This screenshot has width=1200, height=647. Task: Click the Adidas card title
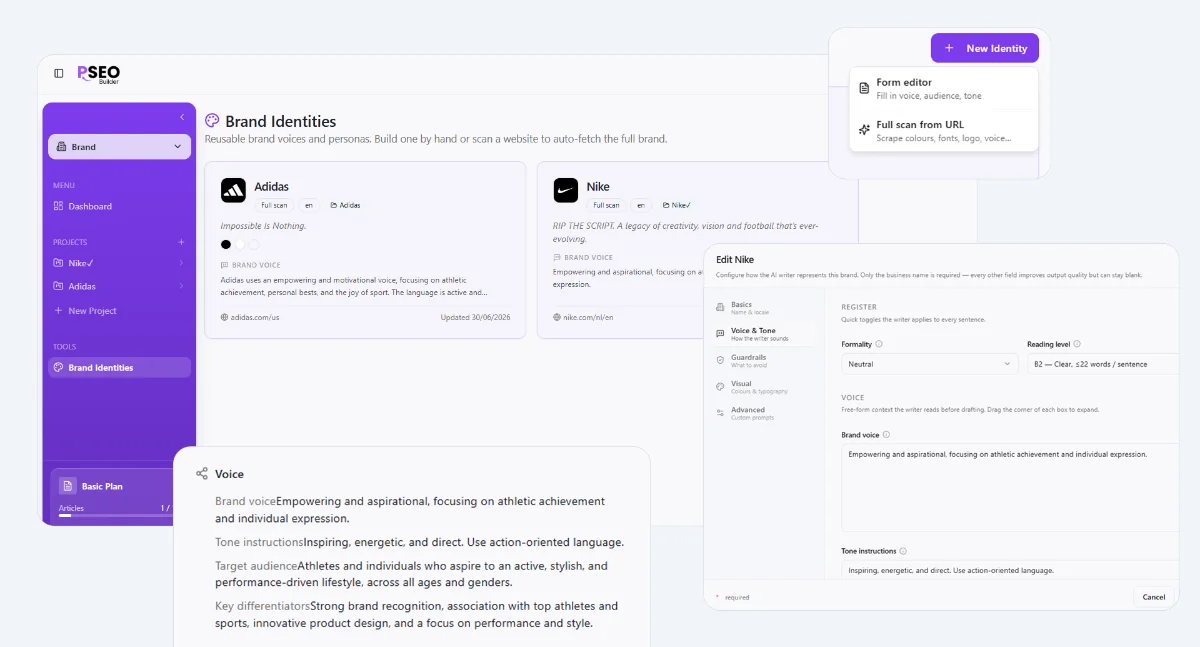pos(271,187)
